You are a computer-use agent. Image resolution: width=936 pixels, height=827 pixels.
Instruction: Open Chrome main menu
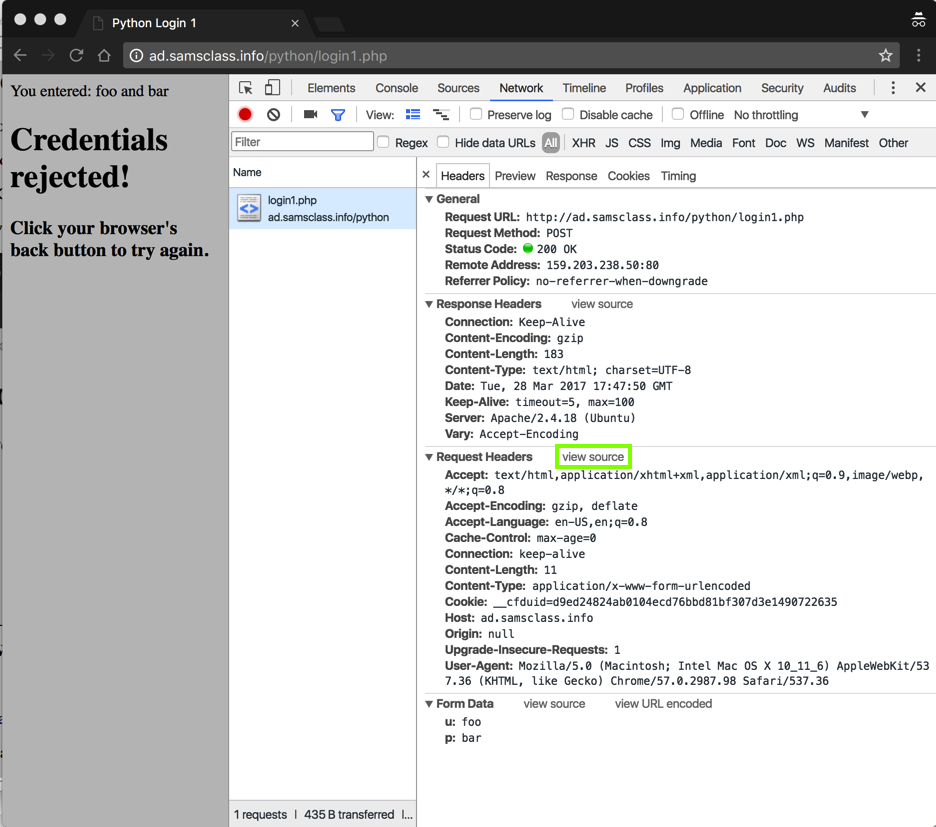tap(919, 56)
